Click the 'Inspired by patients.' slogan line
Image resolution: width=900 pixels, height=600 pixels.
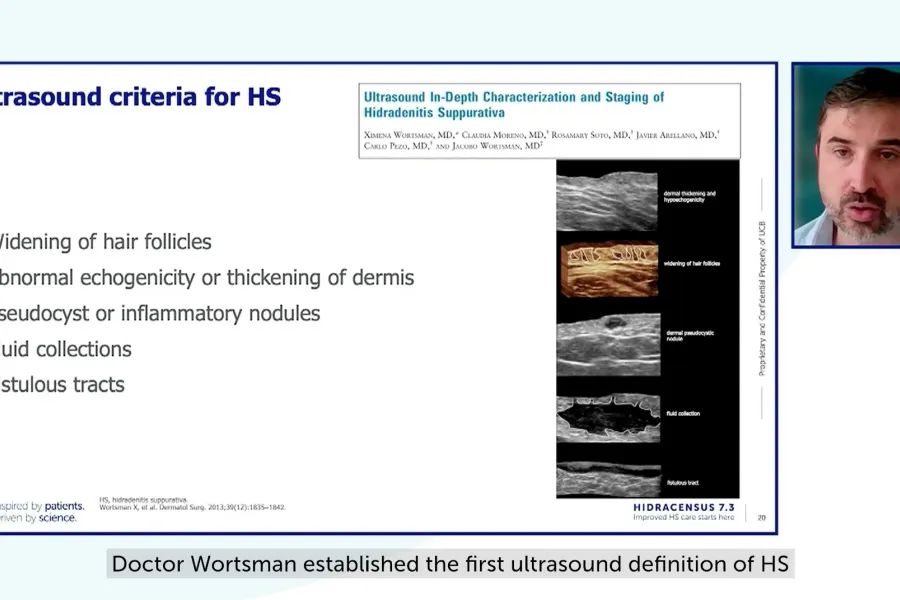(x=42, y=506)
